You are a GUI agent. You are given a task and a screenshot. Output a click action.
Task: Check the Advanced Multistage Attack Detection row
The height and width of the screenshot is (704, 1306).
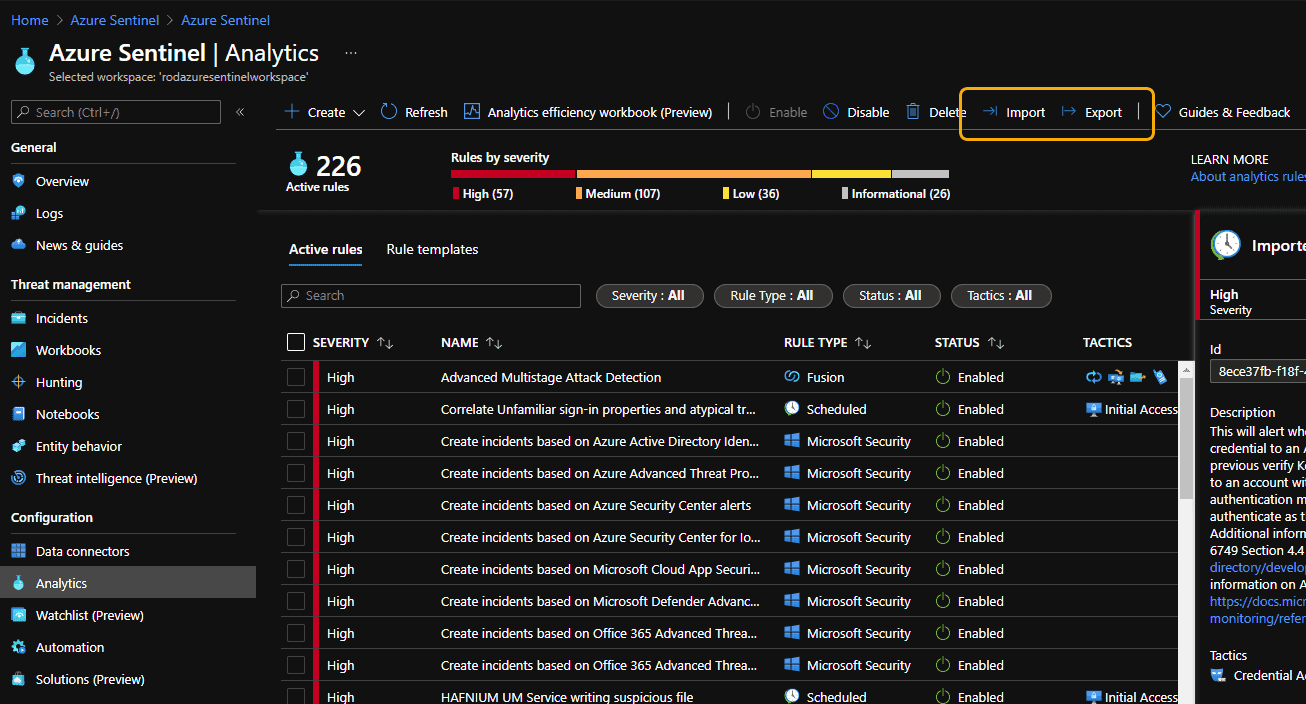pos(296,377)
